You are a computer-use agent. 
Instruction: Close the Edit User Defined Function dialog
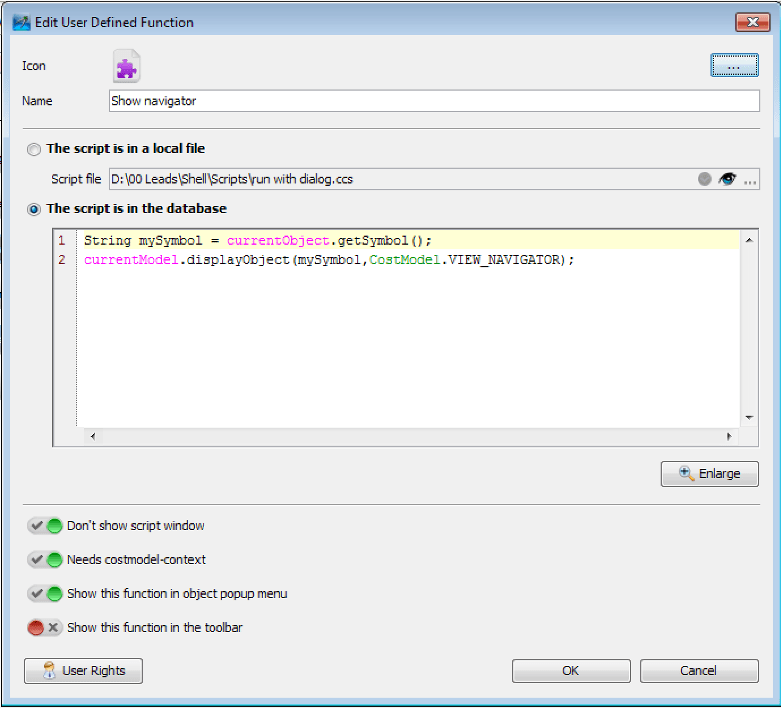[x=753, y=22]
